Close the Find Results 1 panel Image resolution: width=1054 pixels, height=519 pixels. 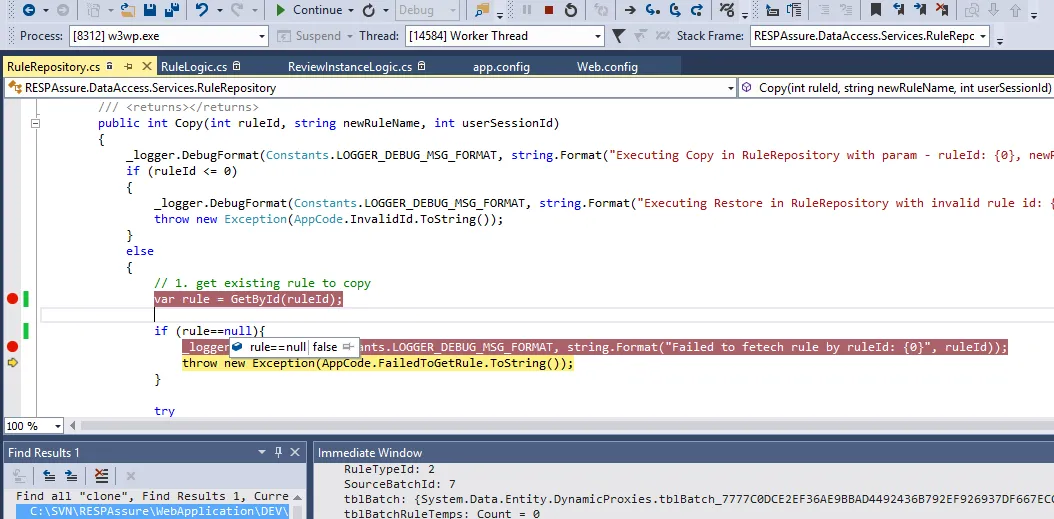294,452
